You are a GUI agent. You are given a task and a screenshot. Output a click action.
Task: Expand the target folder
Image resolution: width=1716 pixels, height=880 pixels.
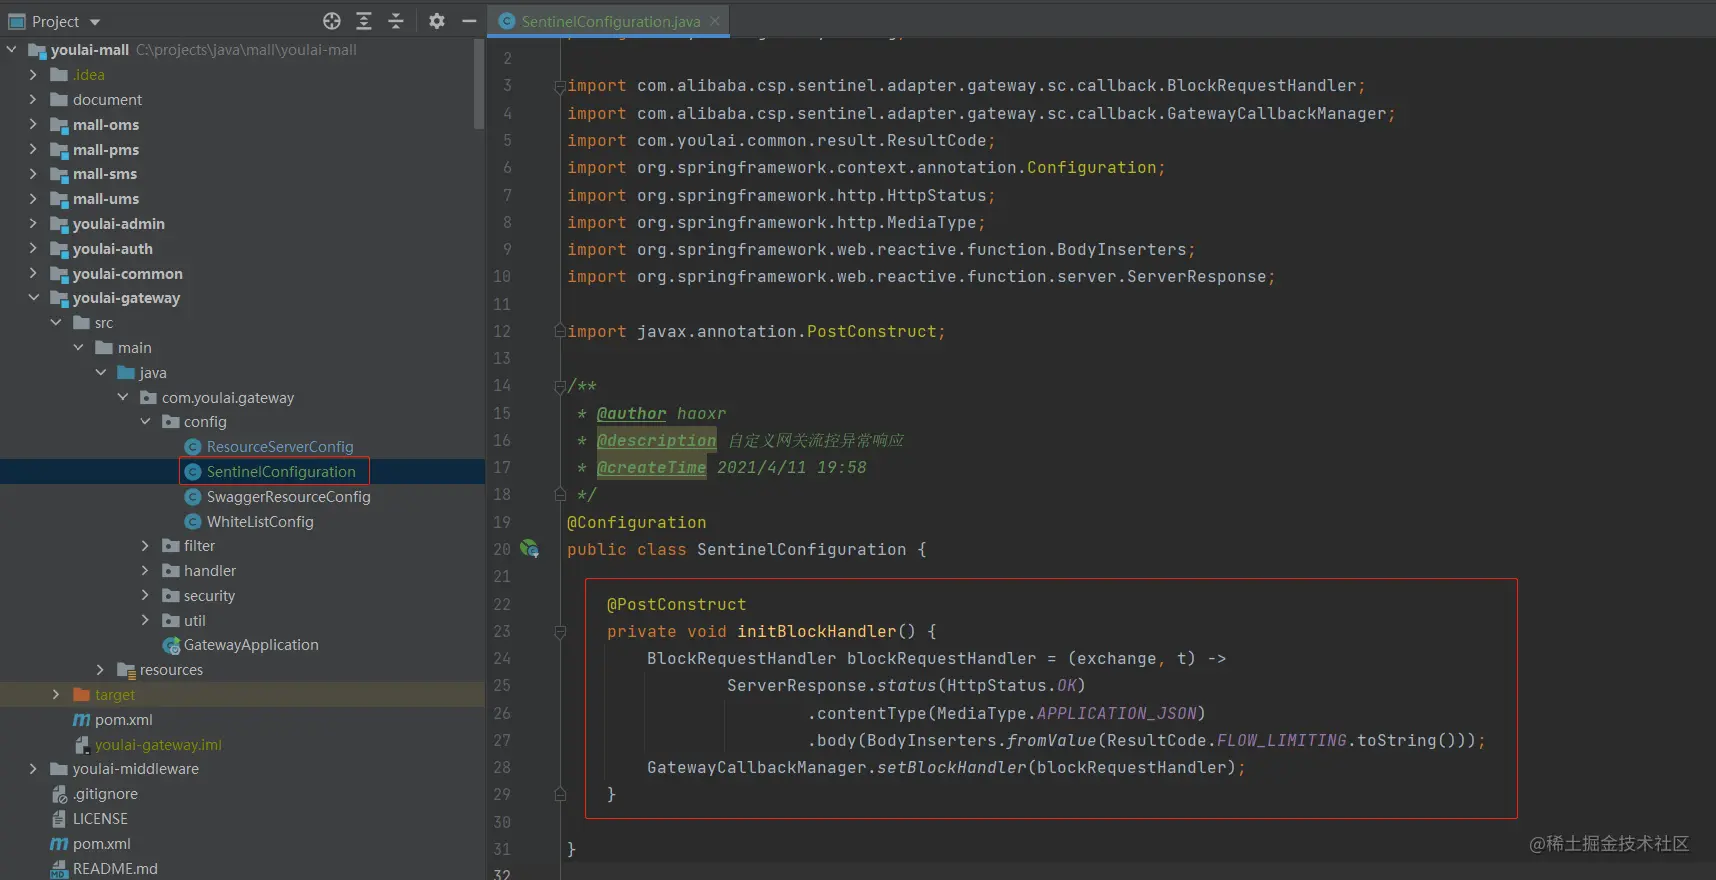(56, 694)
